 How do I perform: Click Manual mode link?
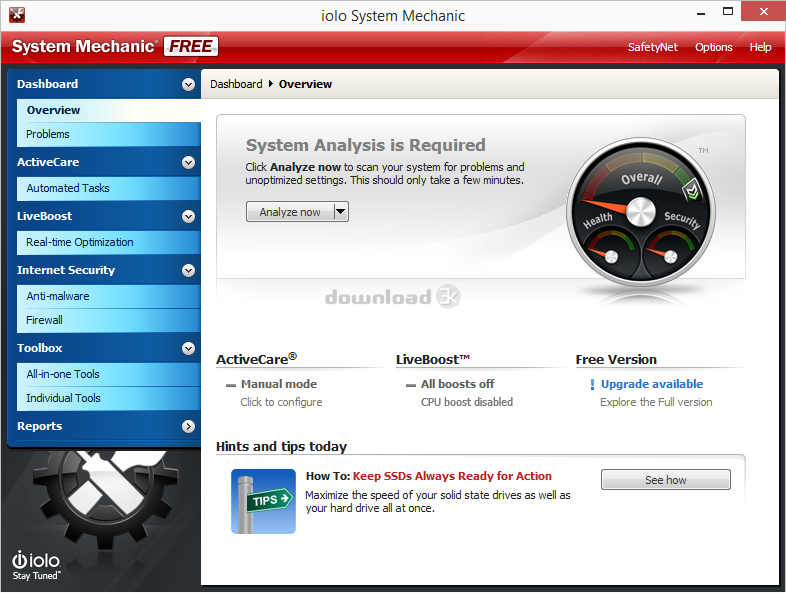[x=279, y=384]
